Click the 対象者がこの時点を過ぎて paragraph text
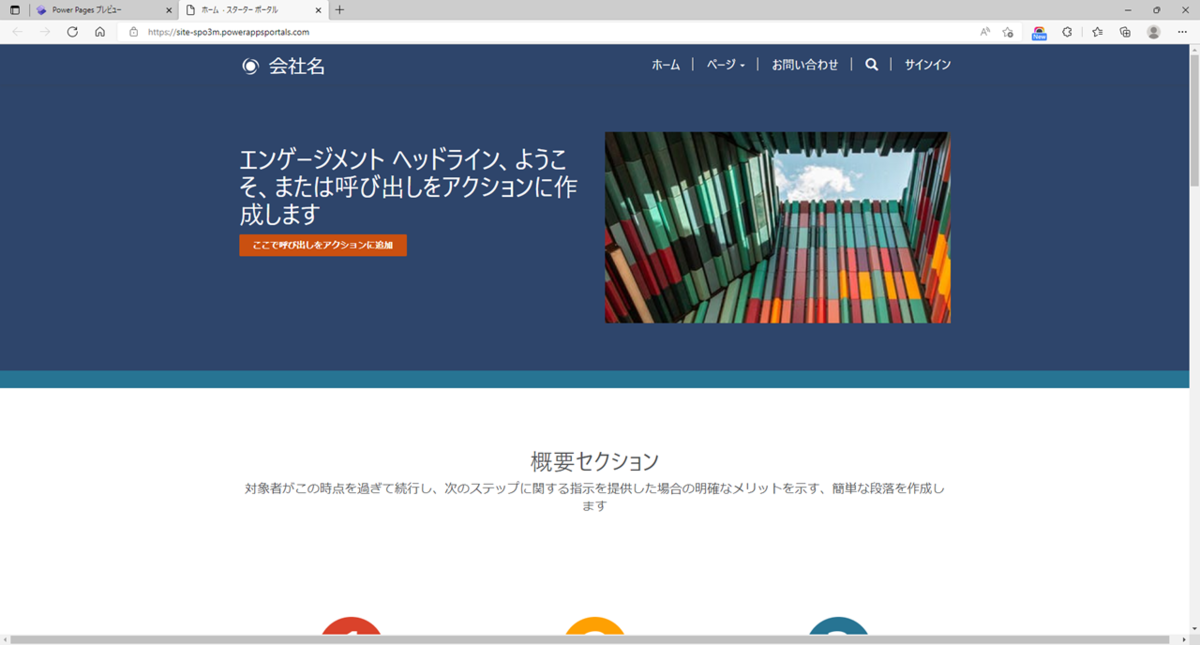This screenshot has height=645, width=1200. click(595, 497)
